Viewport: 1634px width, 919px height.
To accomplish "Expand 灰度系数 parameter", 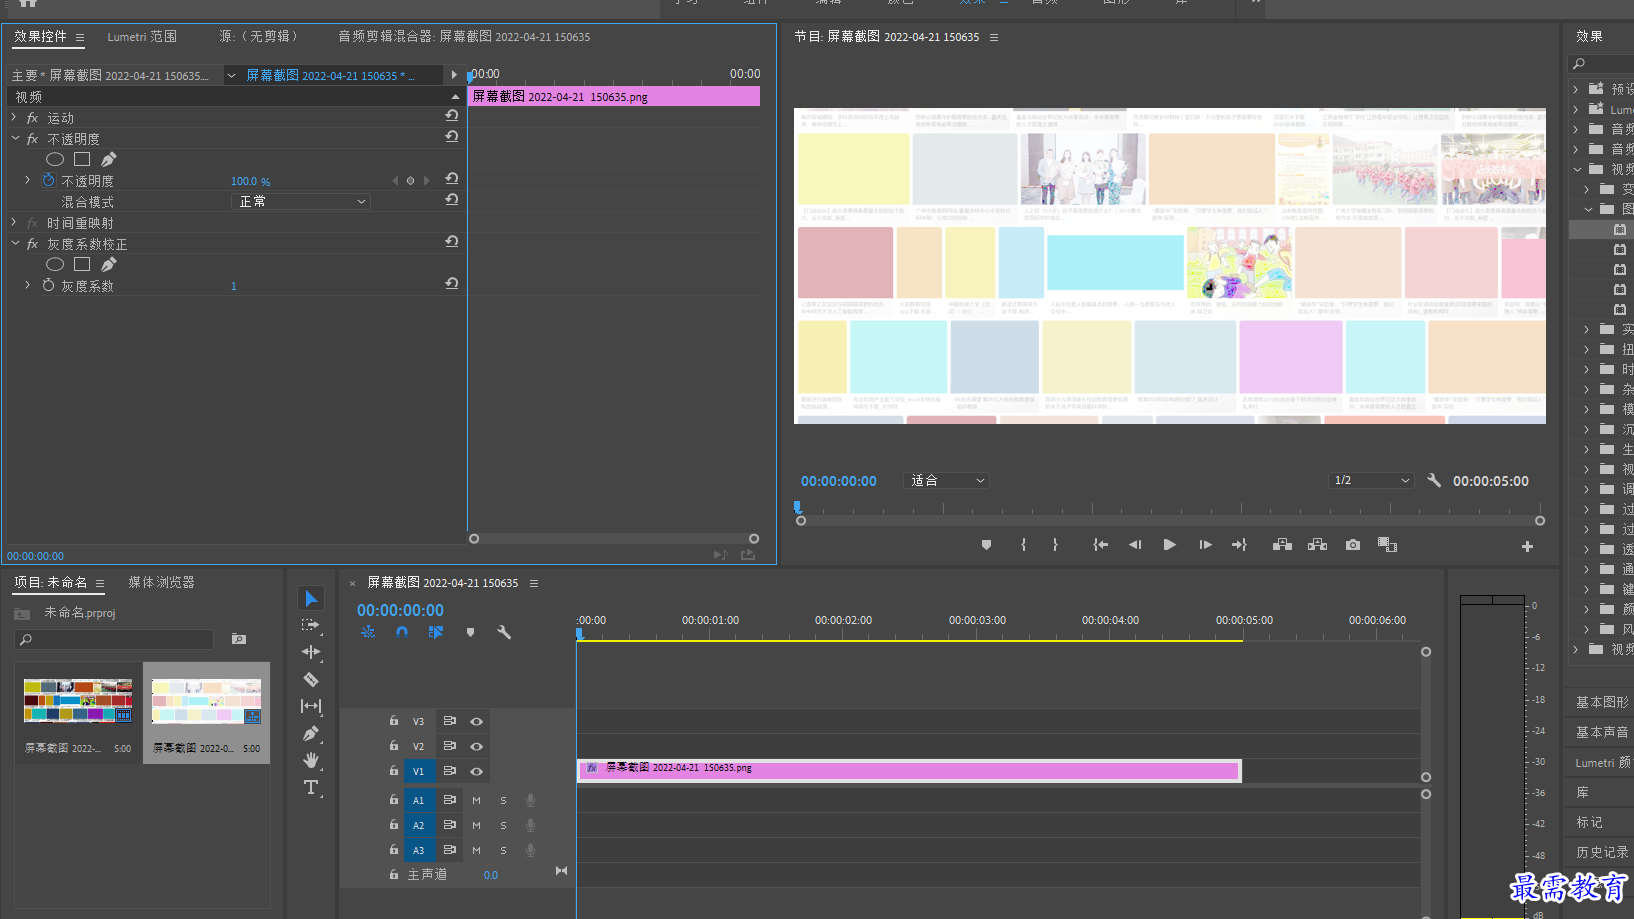I will (x=28, y=285).
